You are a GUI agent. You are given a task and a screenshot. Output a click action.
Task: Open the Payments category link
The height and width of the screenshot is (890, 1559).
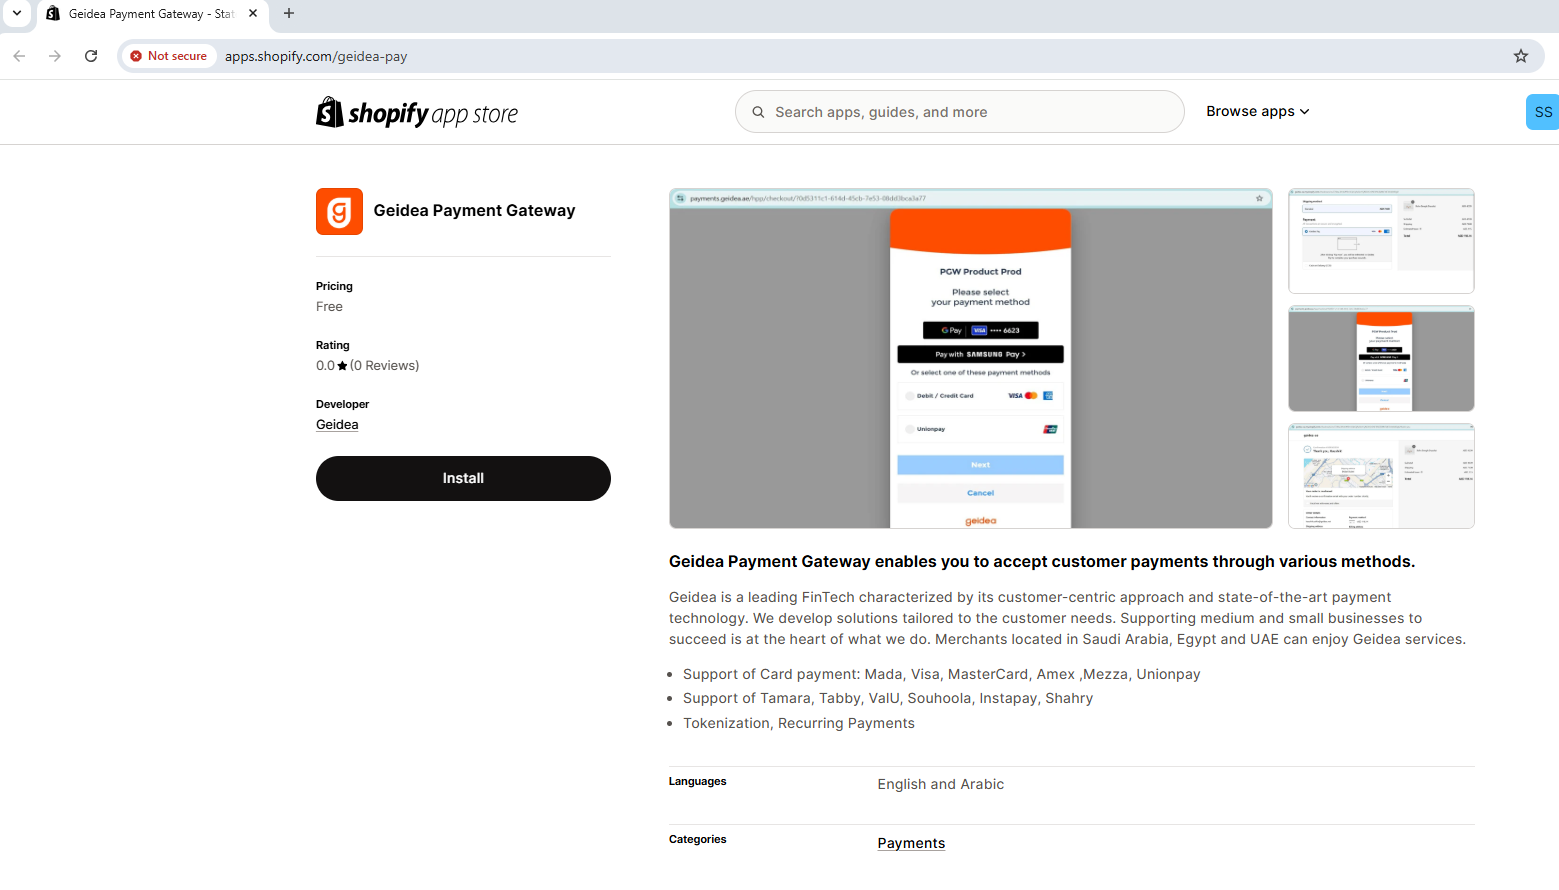[911, 843]
